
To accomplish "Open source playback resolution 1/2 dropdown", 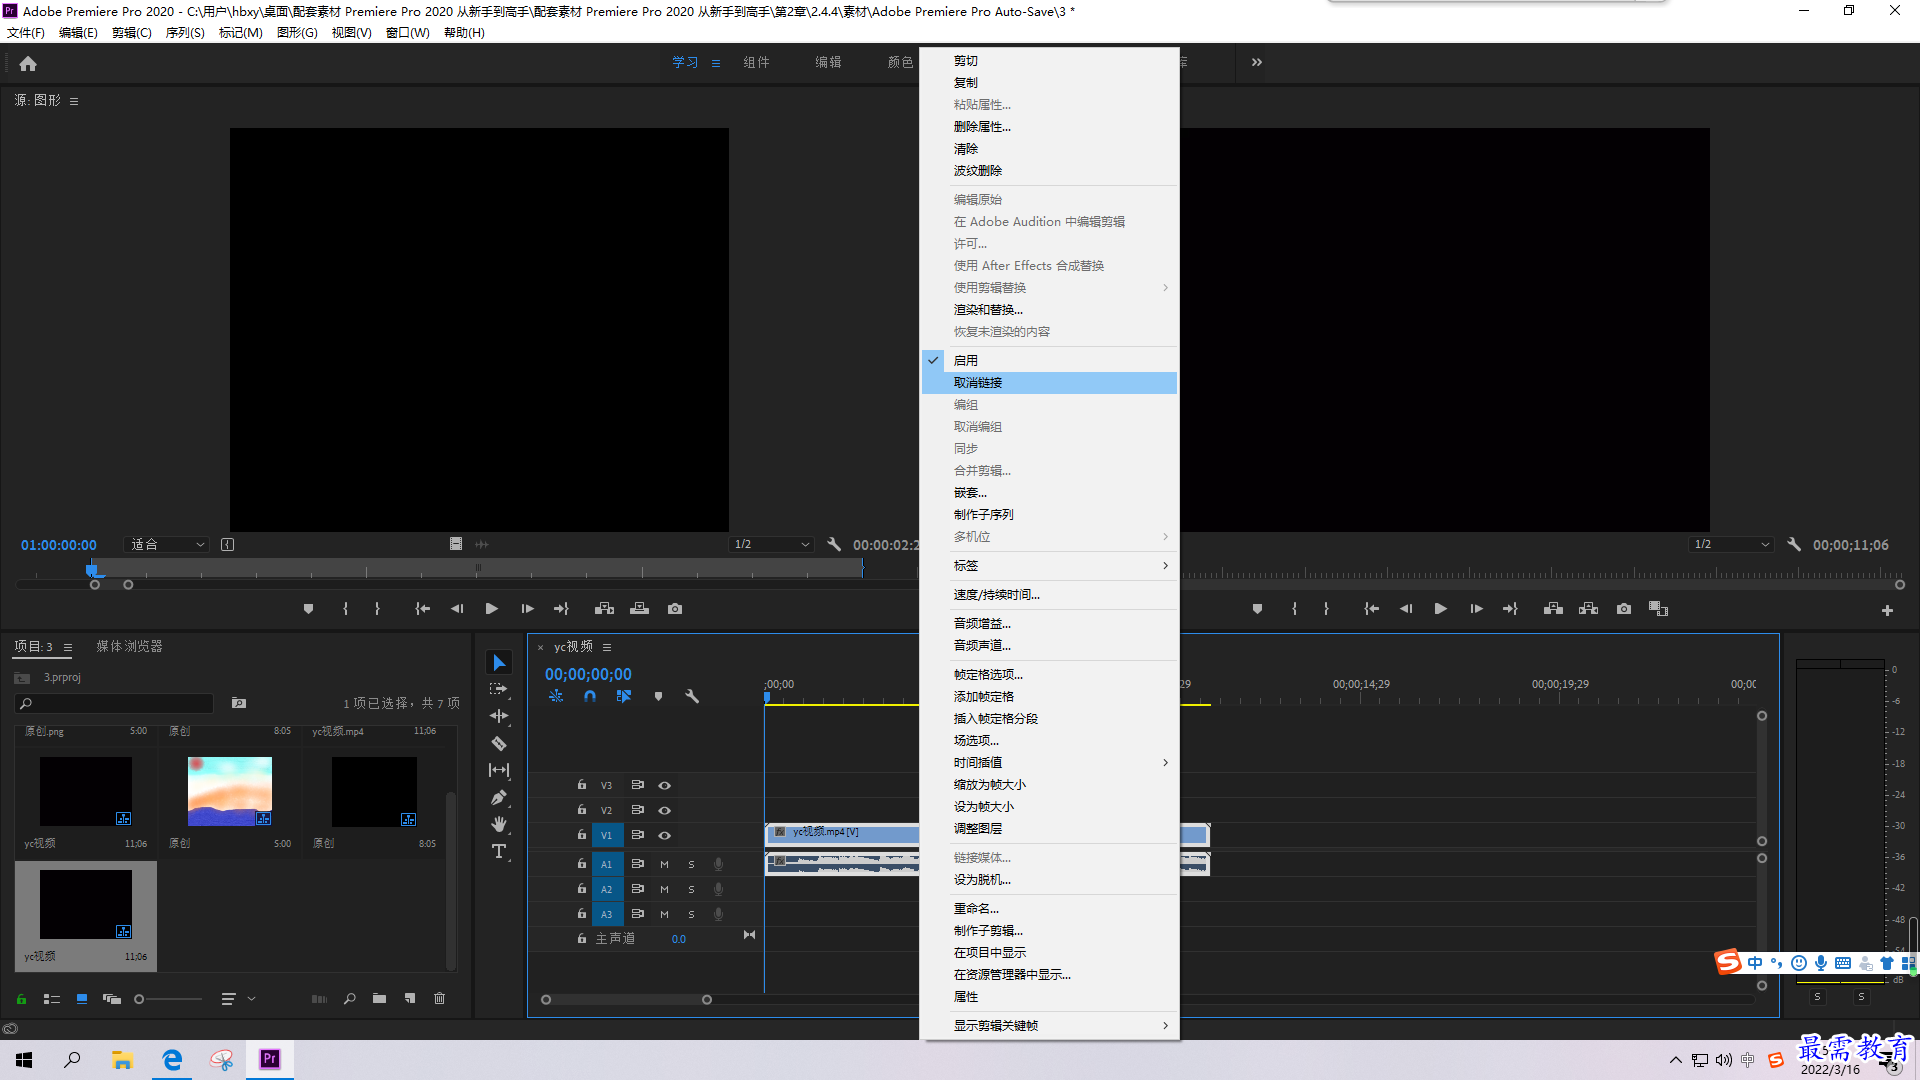I will pos(771,544).
